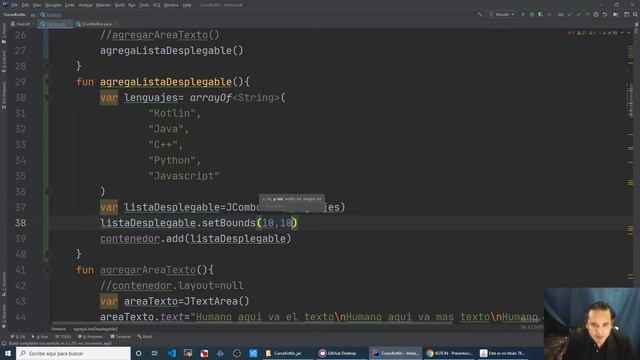This screenshot has height=360, width=640.
Task: Click line number 38 in gutter
Action: (x=20, y=223)
